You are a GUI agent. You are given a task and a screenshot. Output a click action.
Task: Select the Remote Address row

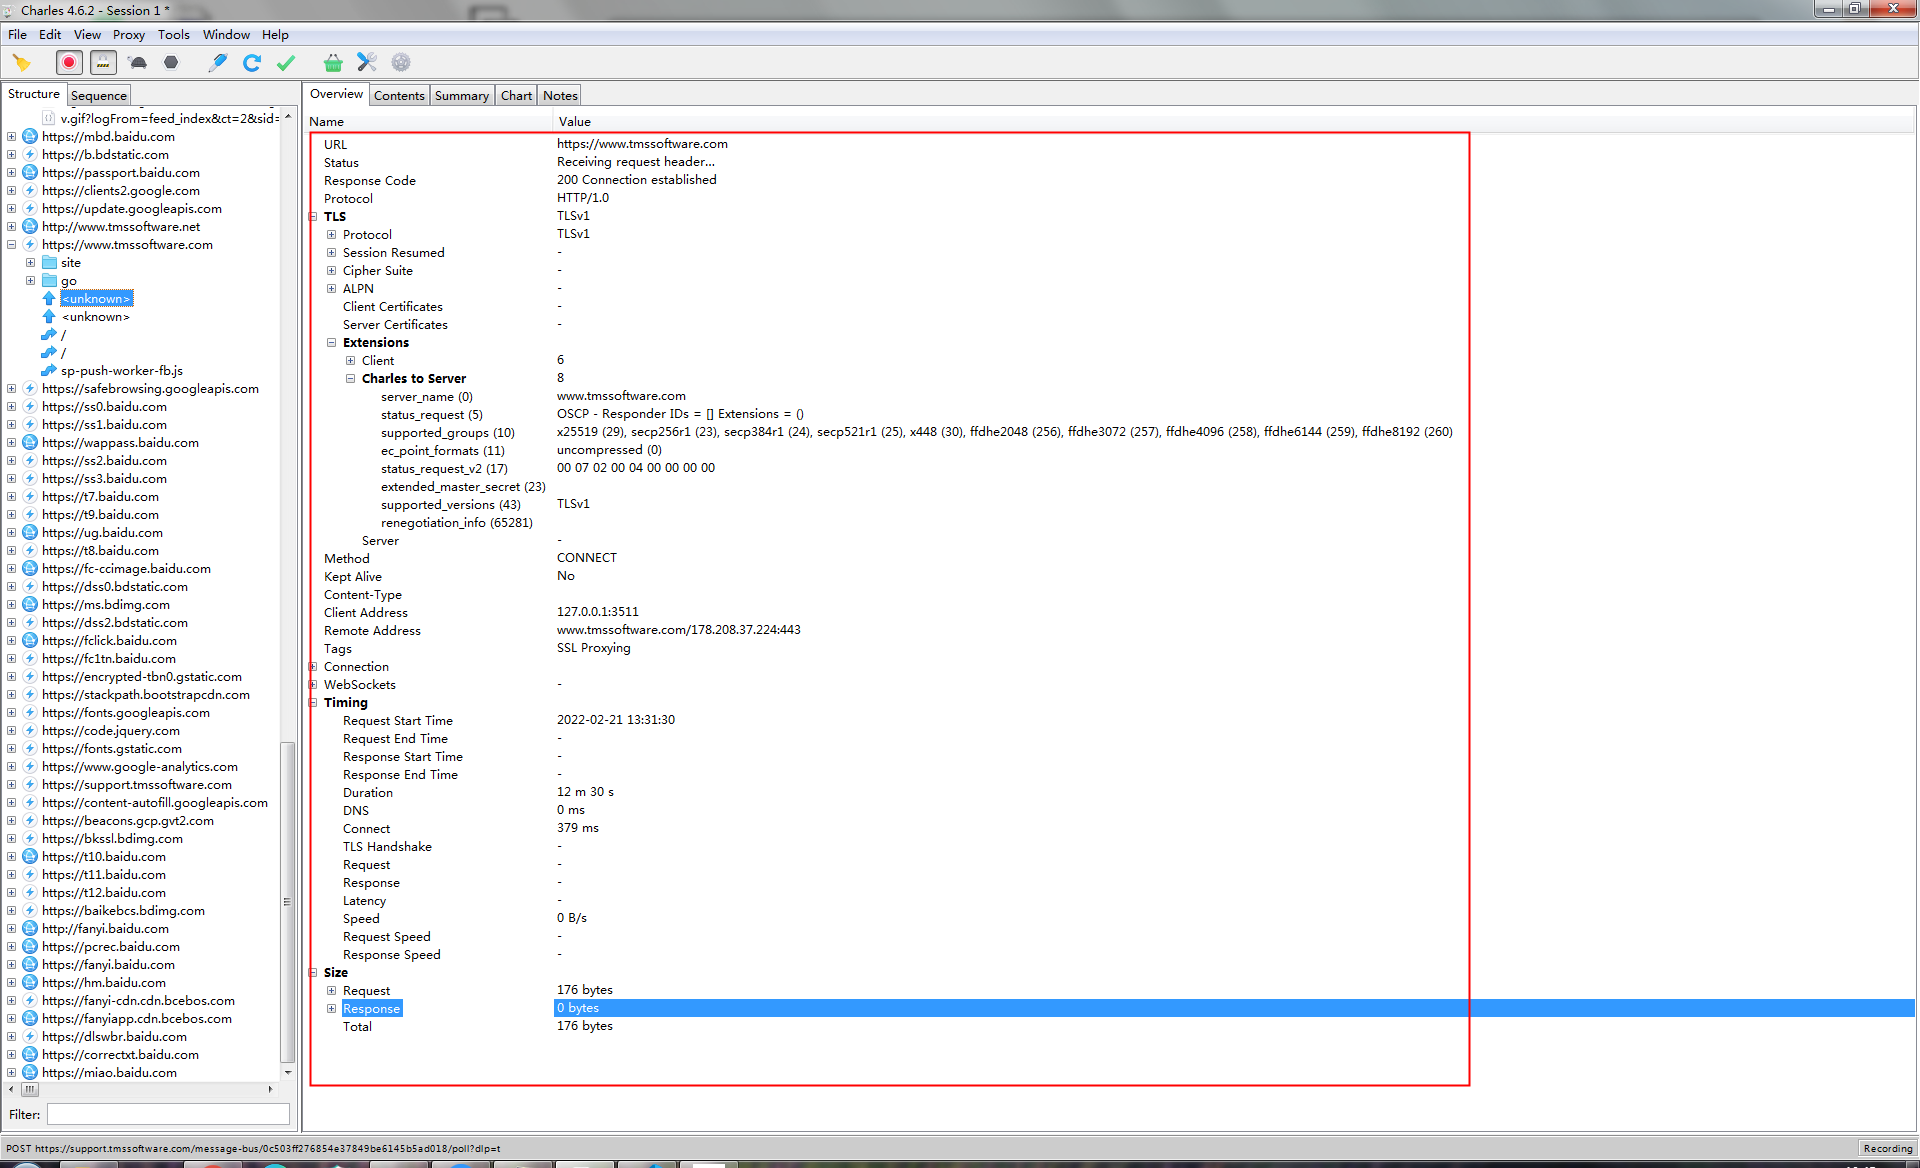[x=1111, y=631]
